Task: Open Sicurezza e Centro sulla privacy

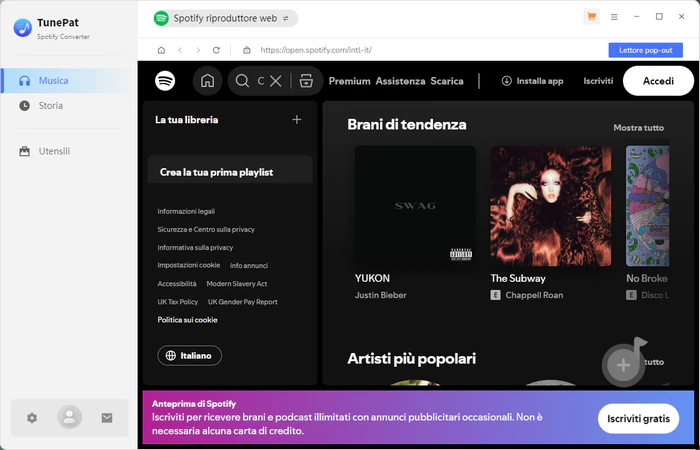Action: (206, 229)
